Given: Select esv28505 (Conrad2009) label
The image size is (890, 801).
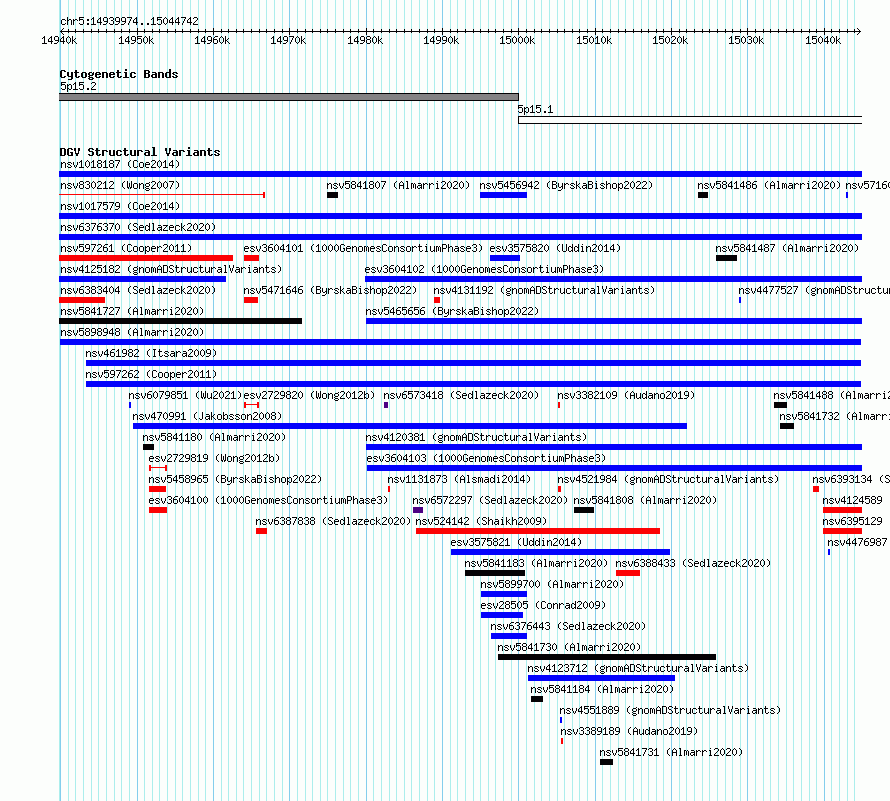Looking at the screenshot, I should (543, 606).
